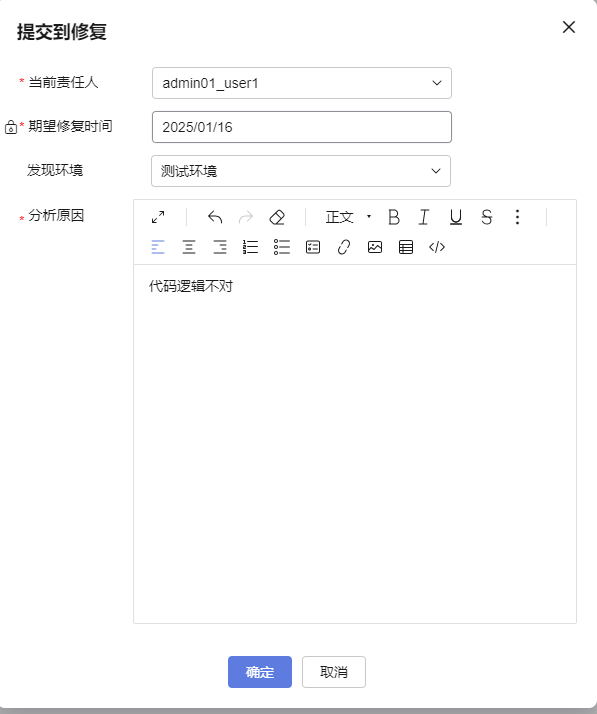Toggle bold formatting
Screen dimensions: 597x714
click(x=394, y=217)
